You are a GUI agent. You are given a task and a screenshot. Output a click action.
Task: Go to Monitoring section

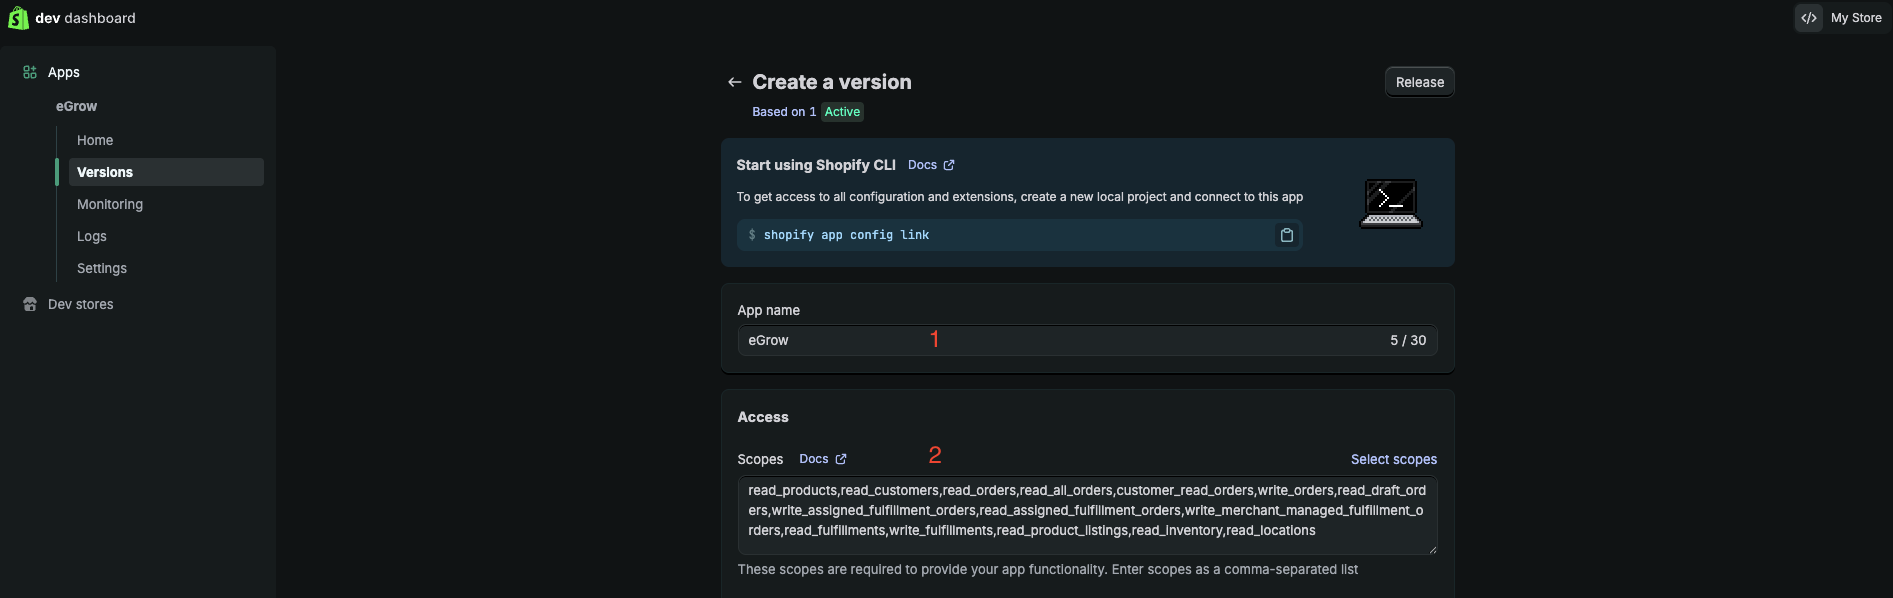click(x=110, y=204)
